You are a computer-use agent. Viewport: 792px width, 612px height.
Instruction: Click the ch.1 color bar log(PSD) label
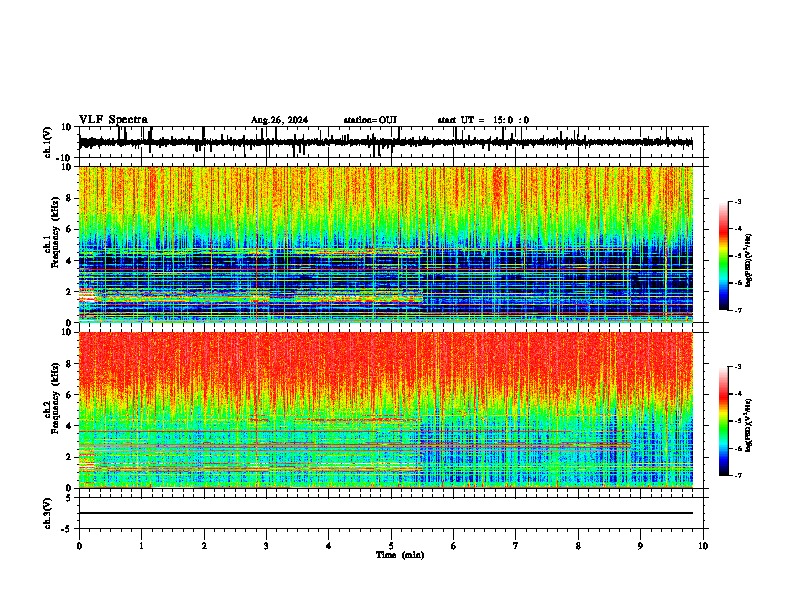pyautogui.click(x=749, y=260)
